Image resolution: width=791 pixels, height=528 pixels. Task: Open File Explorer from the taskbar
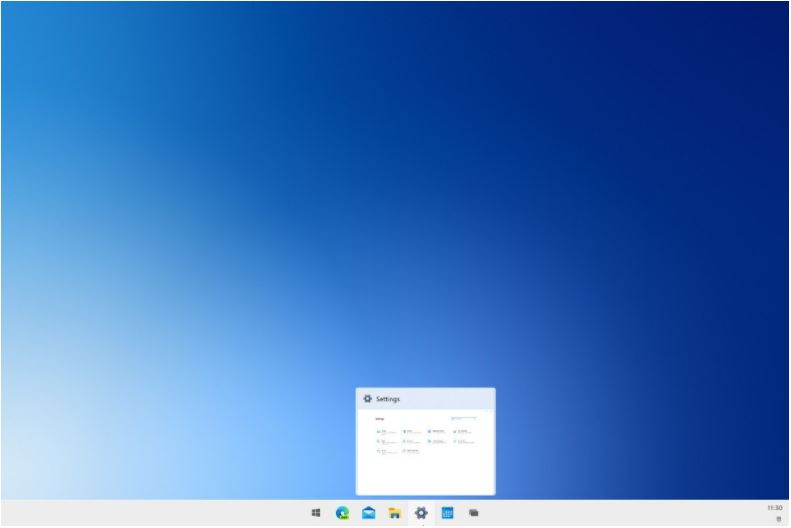395,513
